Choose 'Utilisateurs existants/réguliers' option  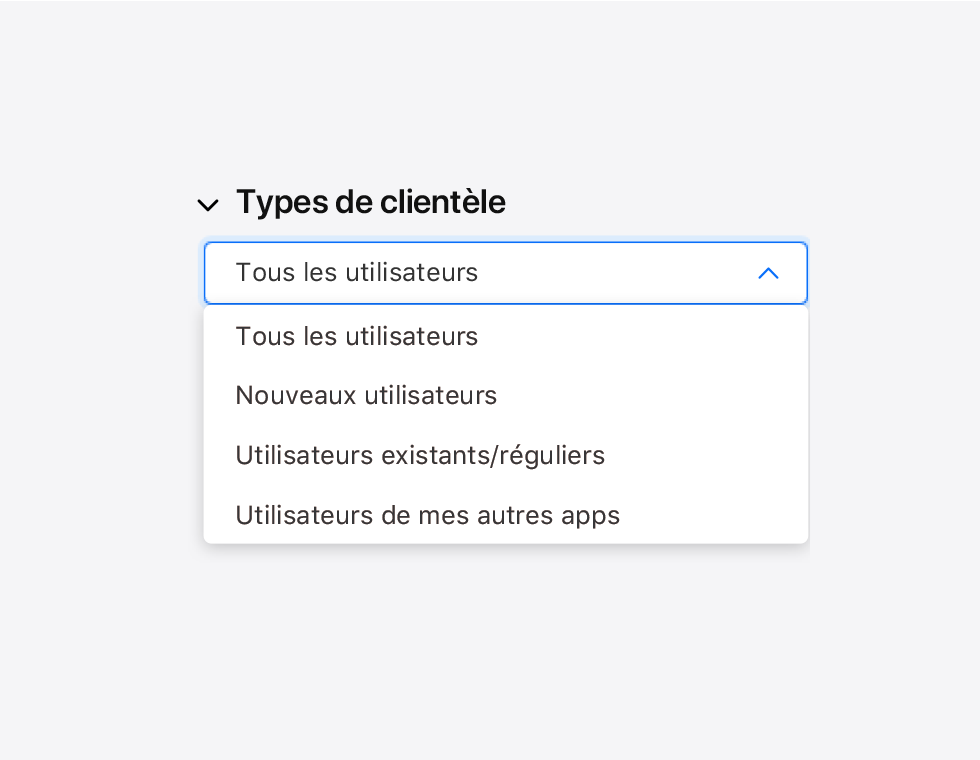pyautogui.click(x=420, y=456)
